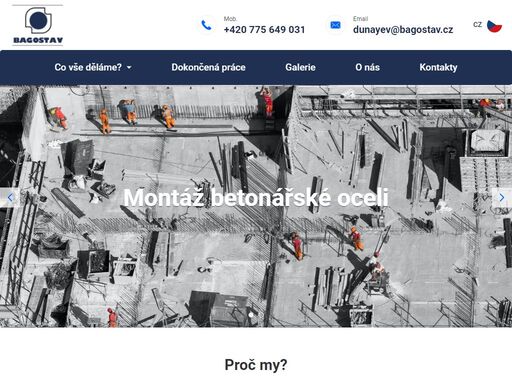
Task: Click the blue phone icon
Action: (x=206, y=25)
